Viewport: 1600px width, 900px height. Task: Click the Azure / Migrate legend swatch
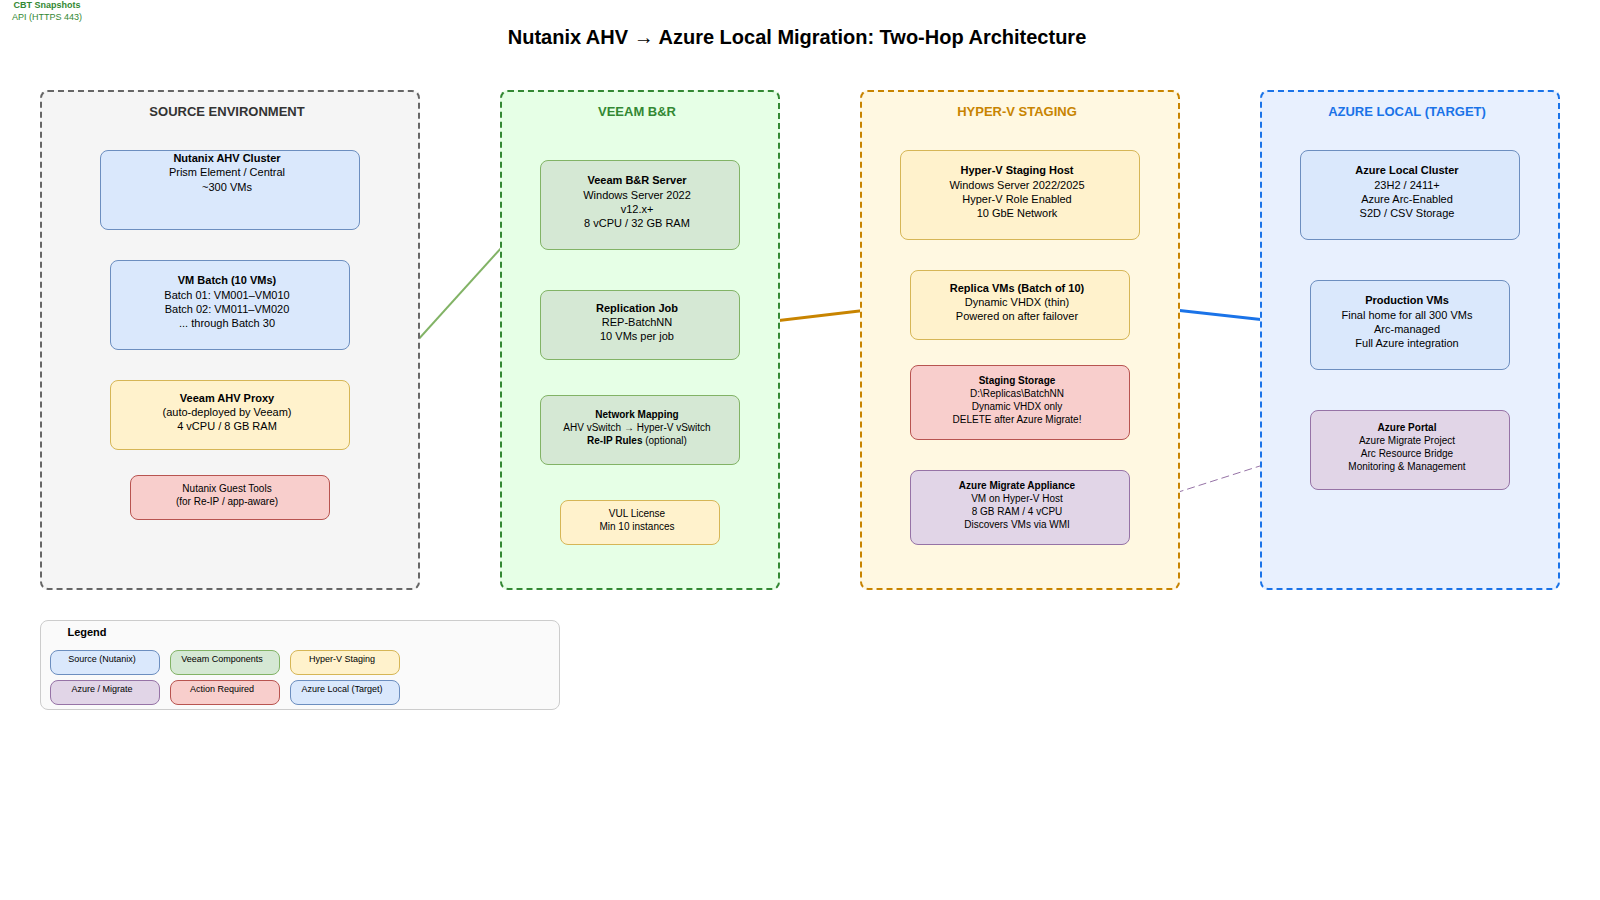point(105,692)
